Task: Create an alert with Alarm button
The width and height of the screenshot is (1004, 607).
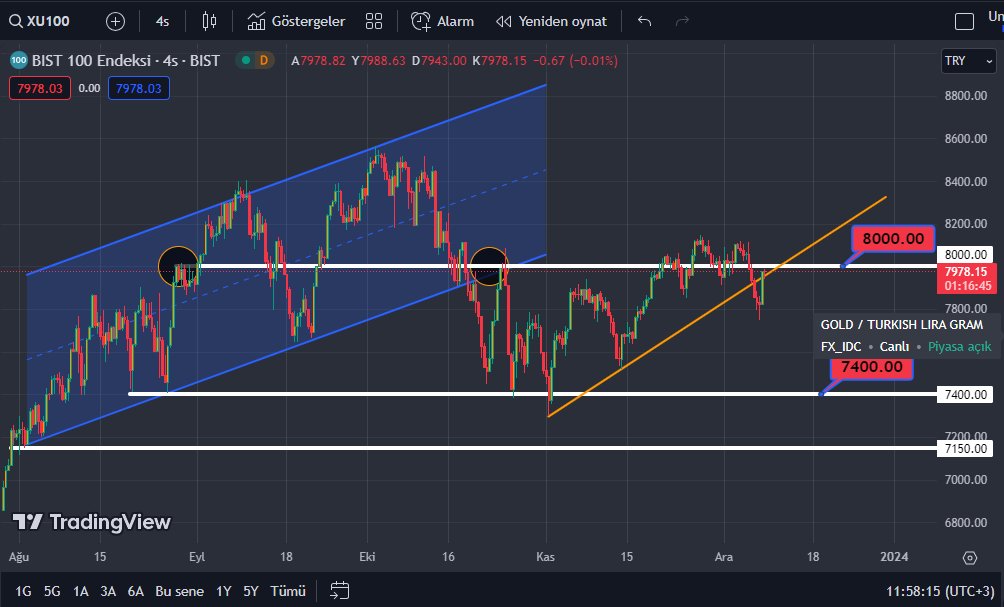Action: click(442, 21)
